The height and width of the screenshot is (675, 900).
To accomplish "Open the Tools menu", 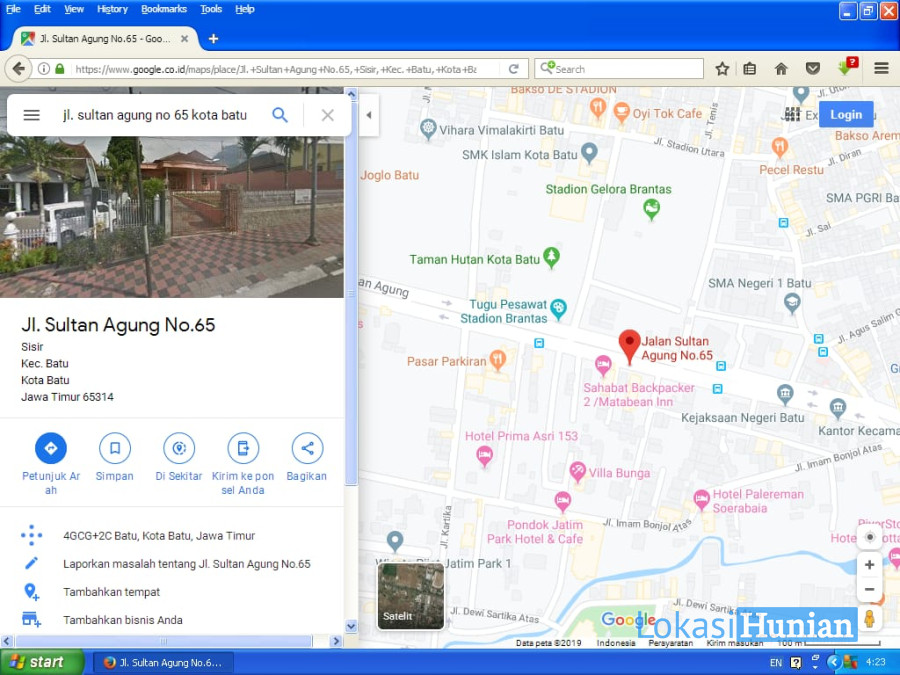I will (211, 9).
